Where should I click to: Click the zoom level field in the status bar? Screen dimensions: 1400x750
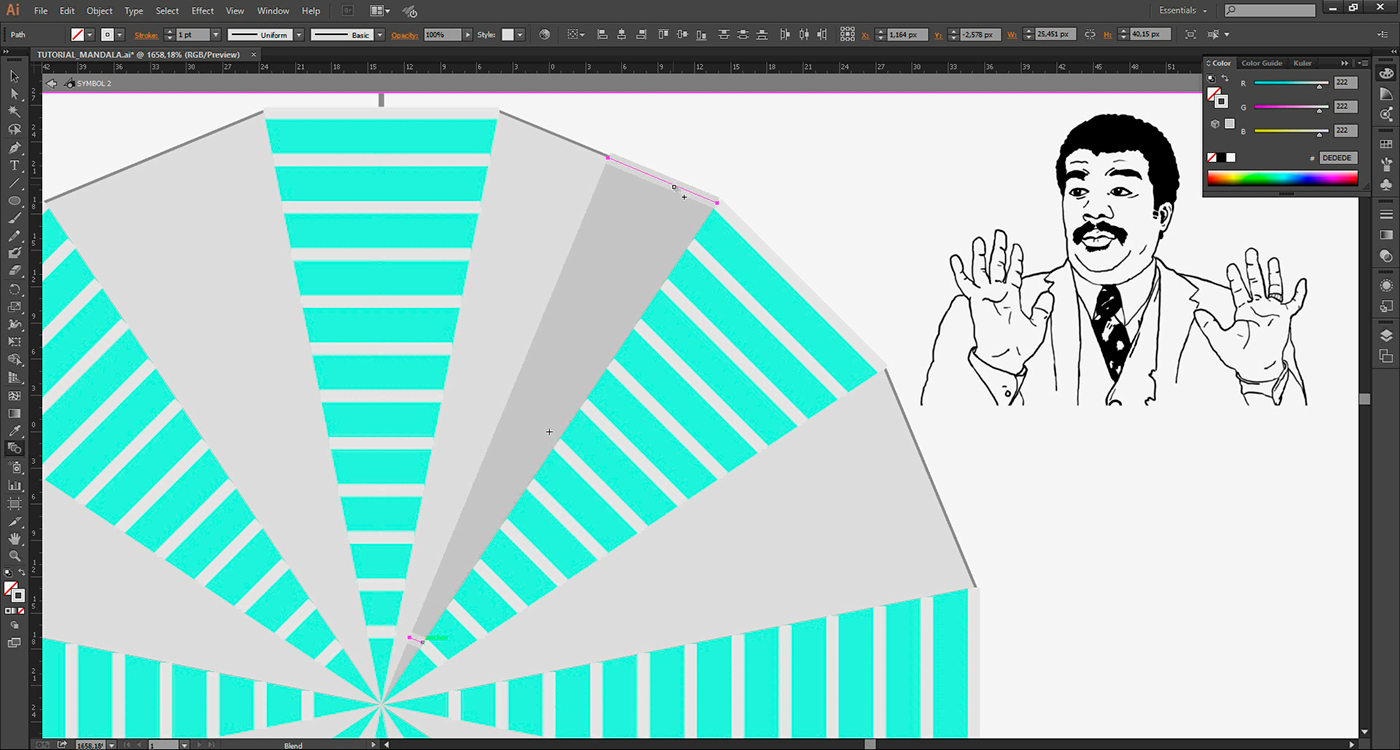90,745
